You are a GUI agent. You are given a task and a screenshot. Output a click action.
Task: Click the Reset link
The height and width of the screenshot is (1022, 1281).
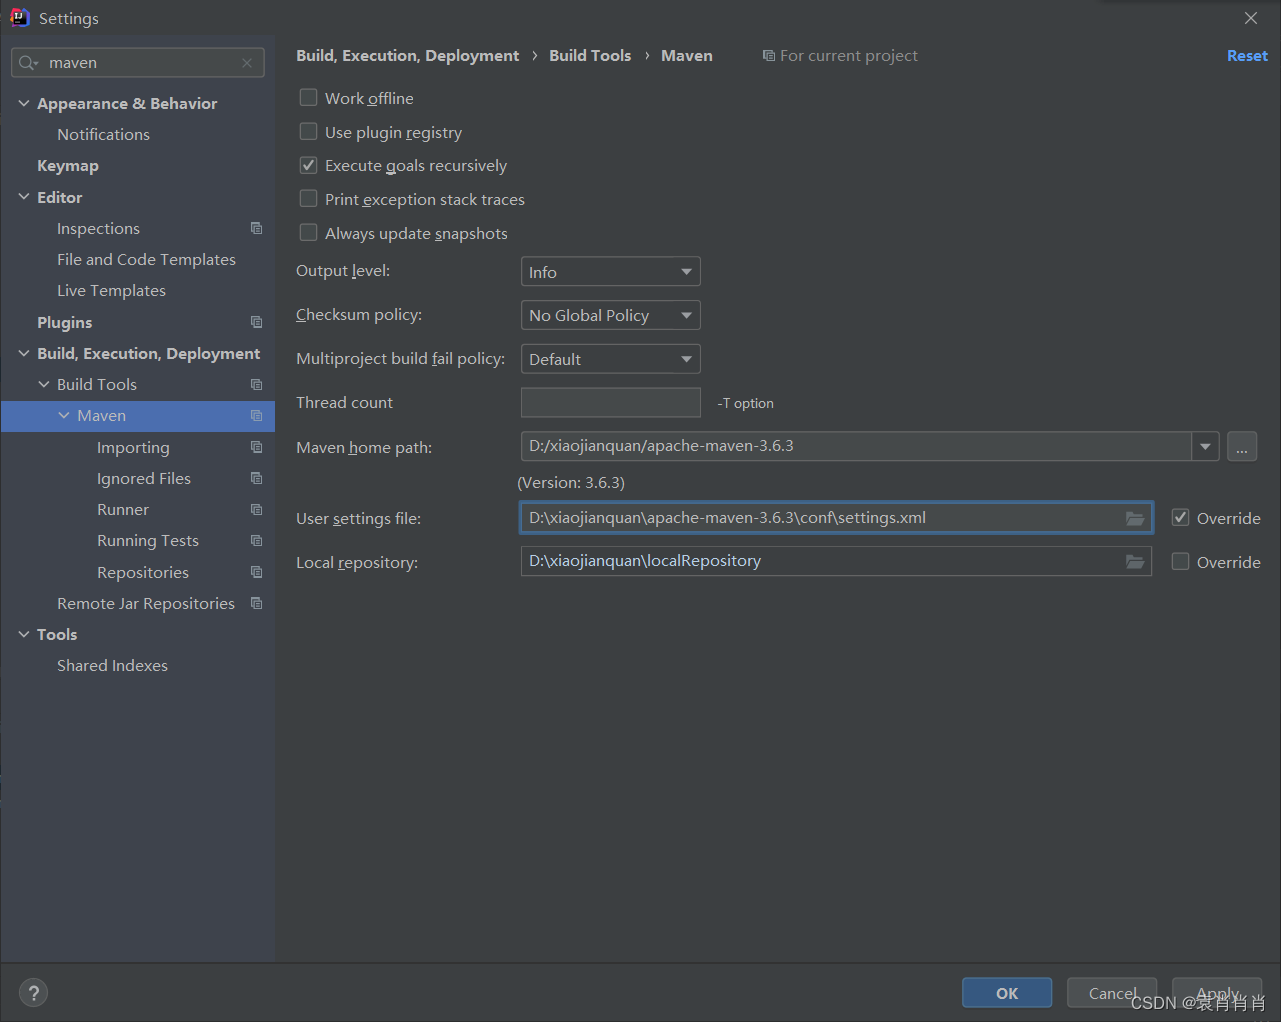(x=1246, y=55)
